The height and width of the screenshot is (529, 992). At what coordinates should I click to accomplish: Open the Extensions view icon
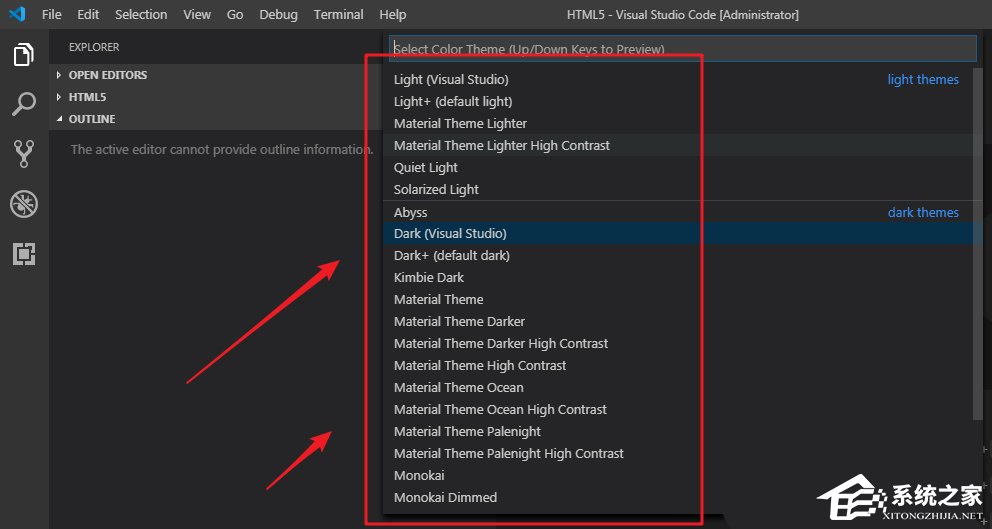point(24,254)
